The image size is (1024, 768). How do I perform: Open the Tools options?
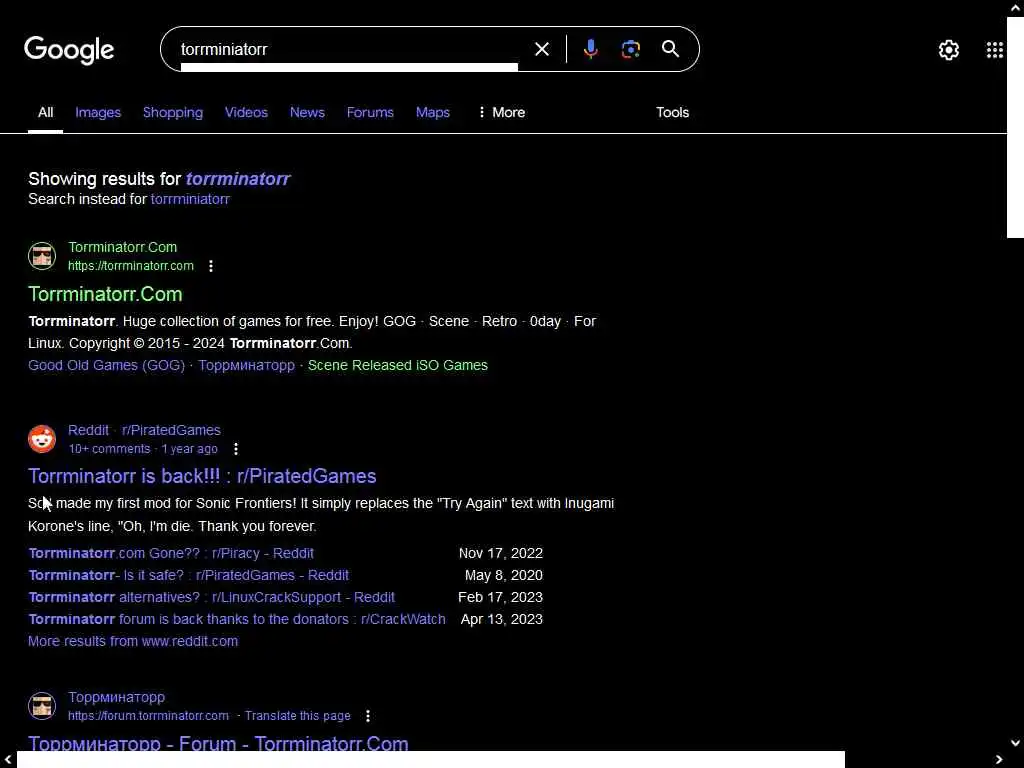tap(672, 112)
